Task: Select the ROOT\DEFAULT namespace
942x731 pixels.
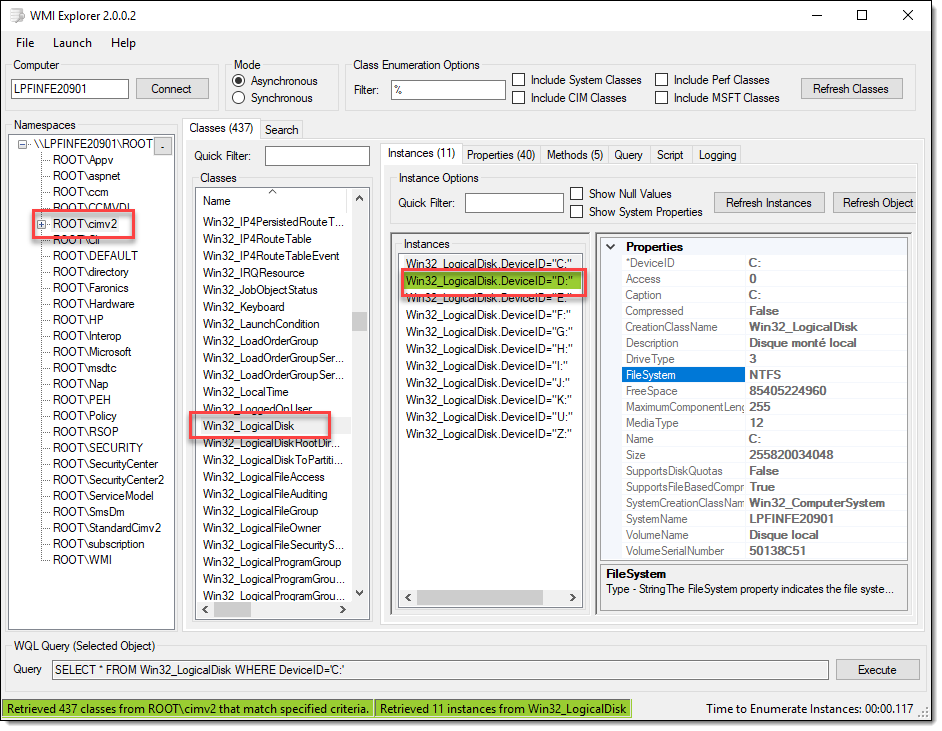Action: [x=95, y=256]
